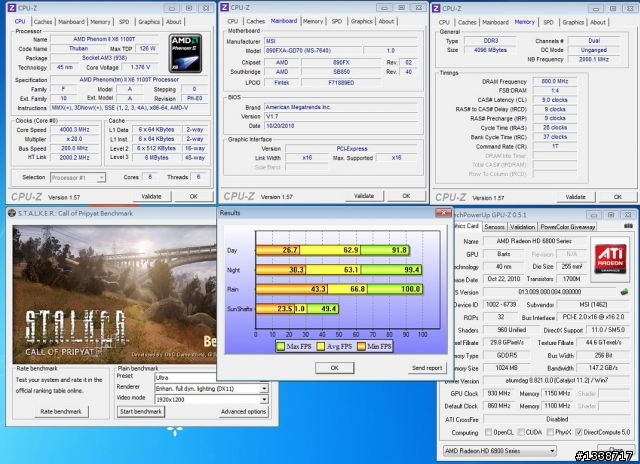Click OK in the Memory CPU-Z window
This screenshot has height=464, width=640.
(618, 197)
